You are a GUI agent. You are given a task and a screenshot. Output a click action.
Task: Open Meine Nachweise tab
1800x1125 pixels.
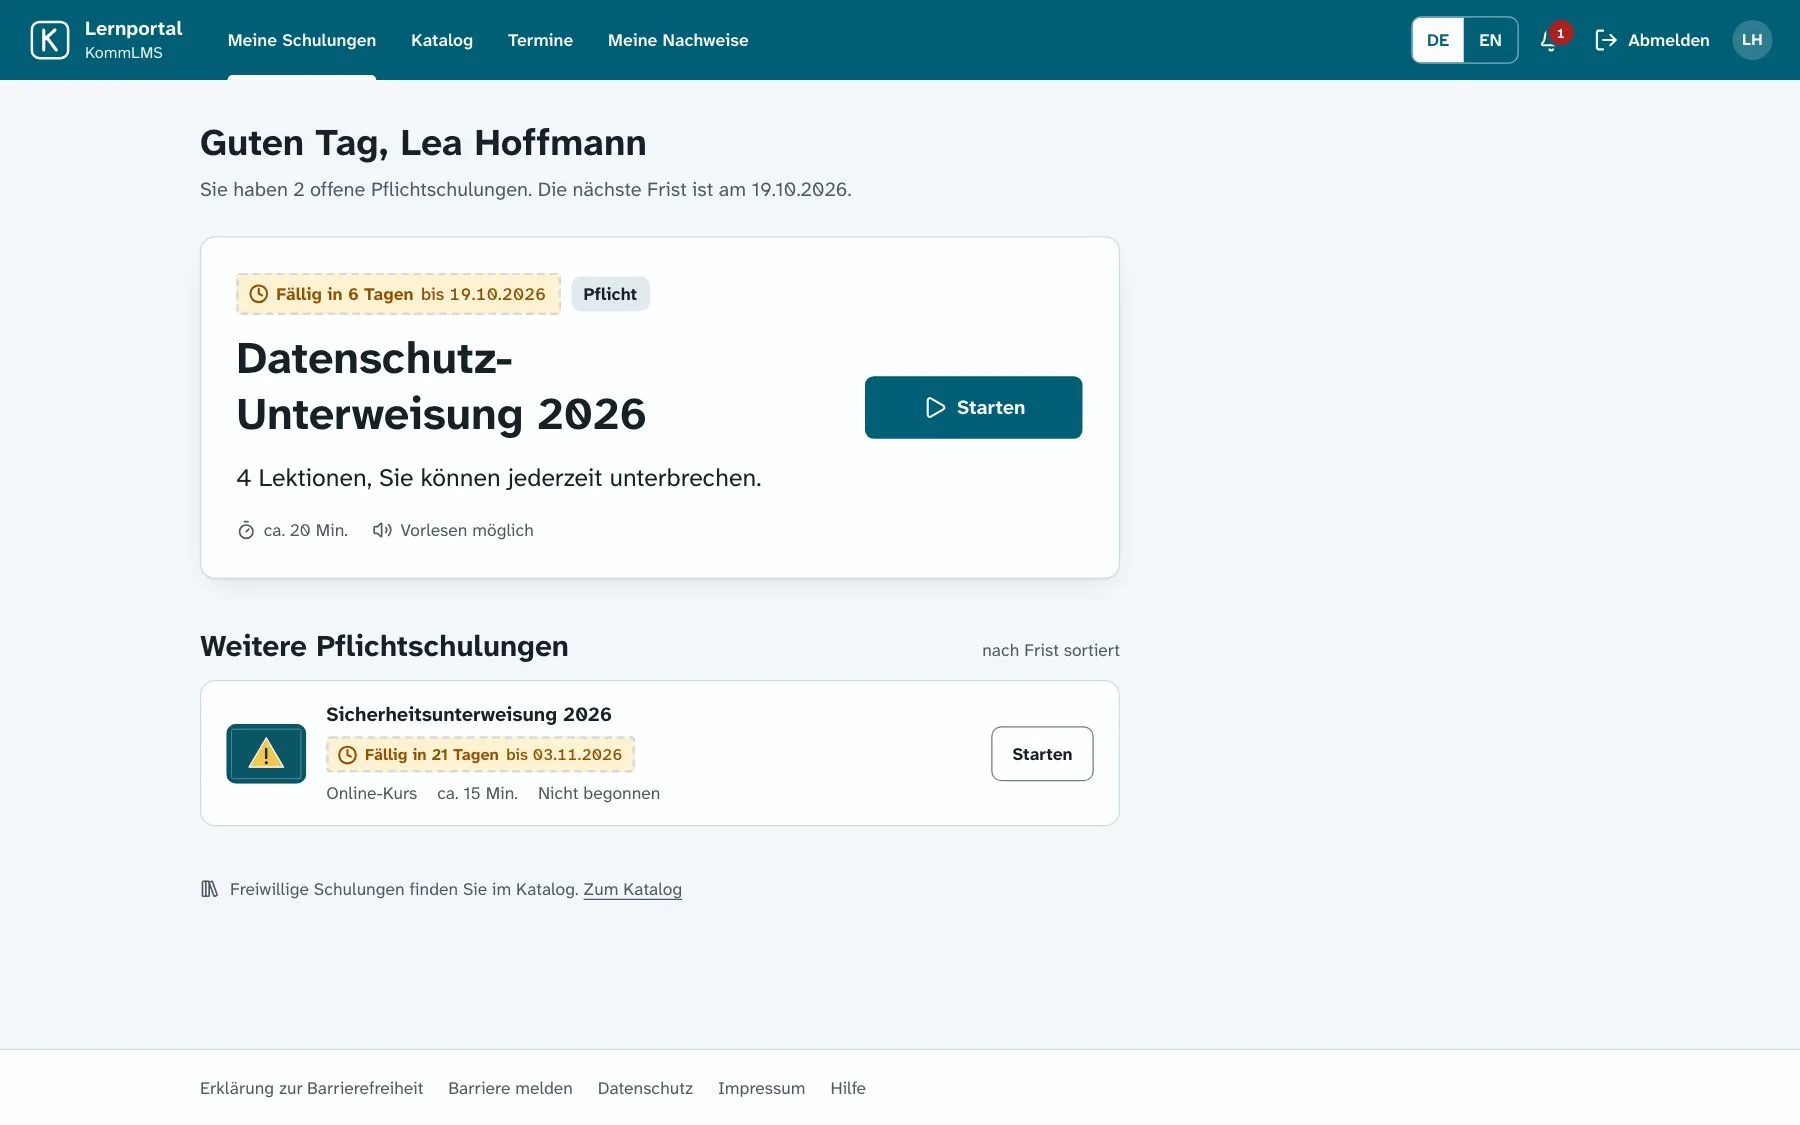(678, 40)
